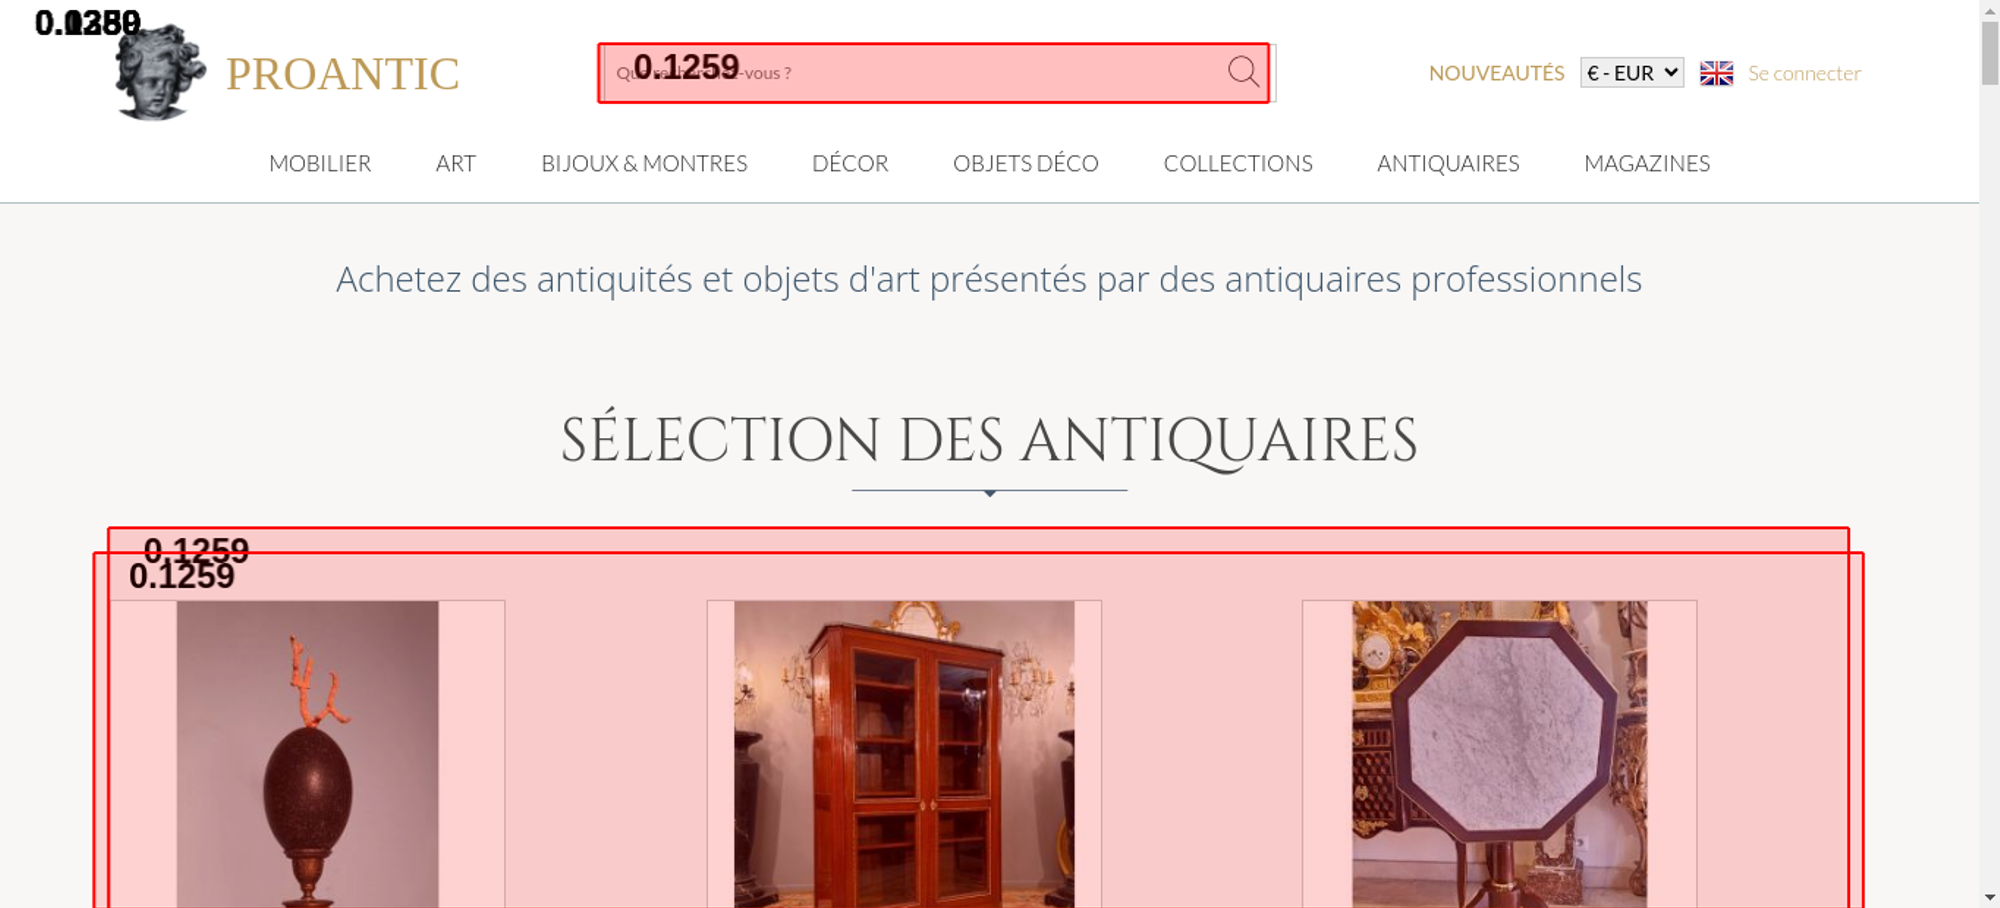The width and height of the screenshot is (2000, 908).
Task: Open the € - EUR currency dropdown
Action: tap(1632, 73)
